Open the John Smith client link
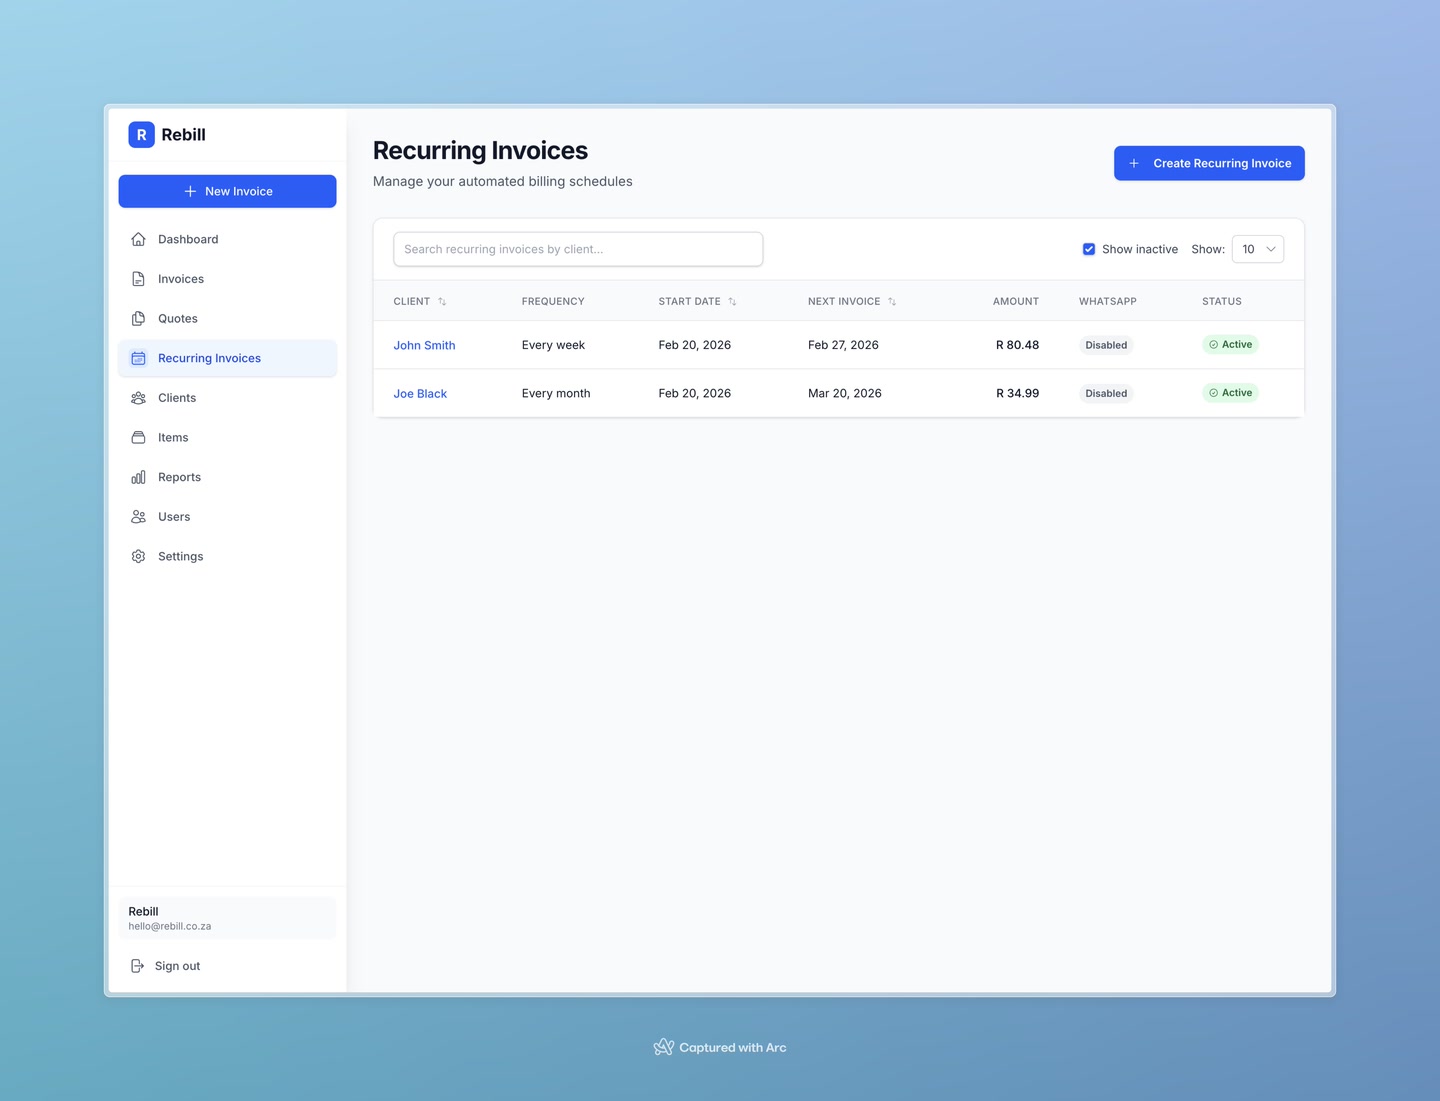The image size is (1440, 1101). [424, 345]
